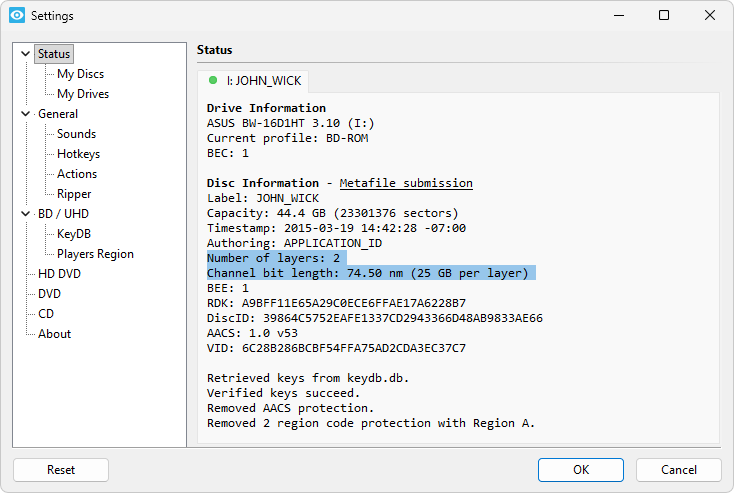Collapse the Status tree node
The image size is (734, 493).
tap(26, 54)
